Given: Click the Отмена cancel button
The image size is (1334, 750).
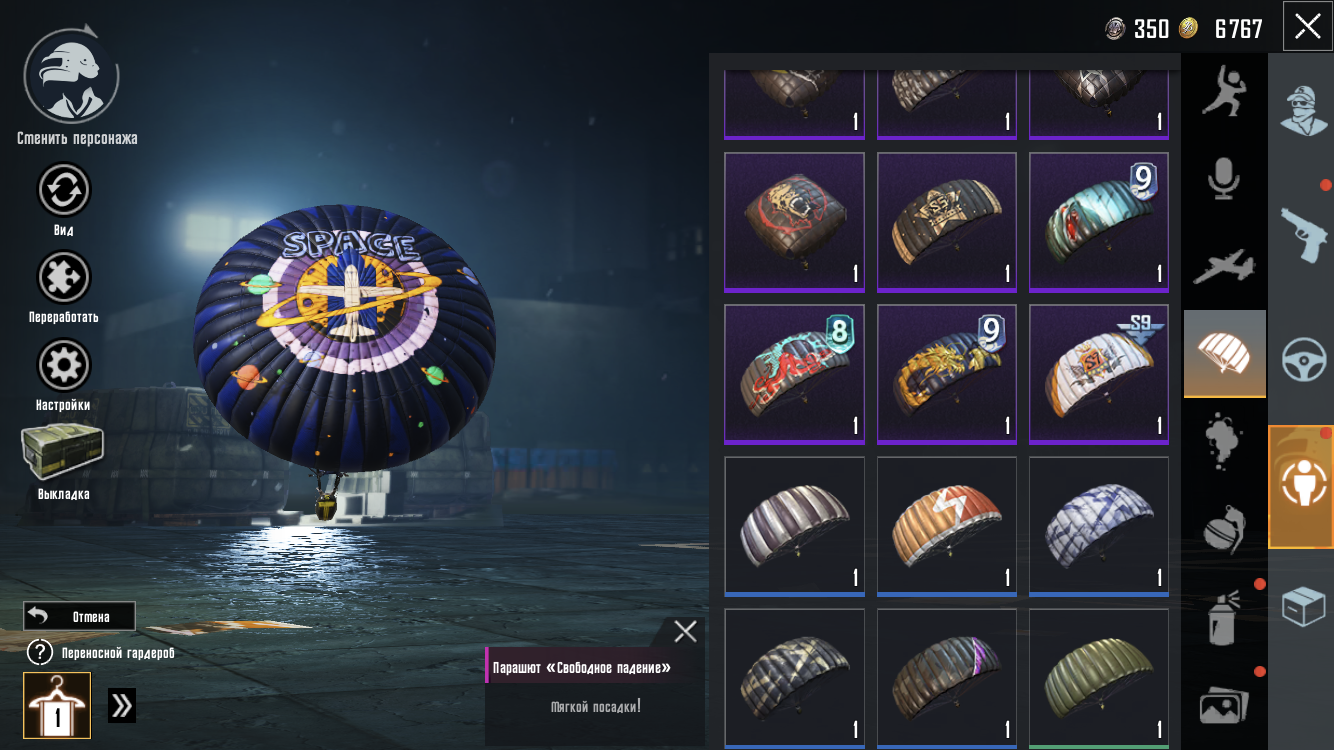Looking at the screenshot, I should point(79,616).
